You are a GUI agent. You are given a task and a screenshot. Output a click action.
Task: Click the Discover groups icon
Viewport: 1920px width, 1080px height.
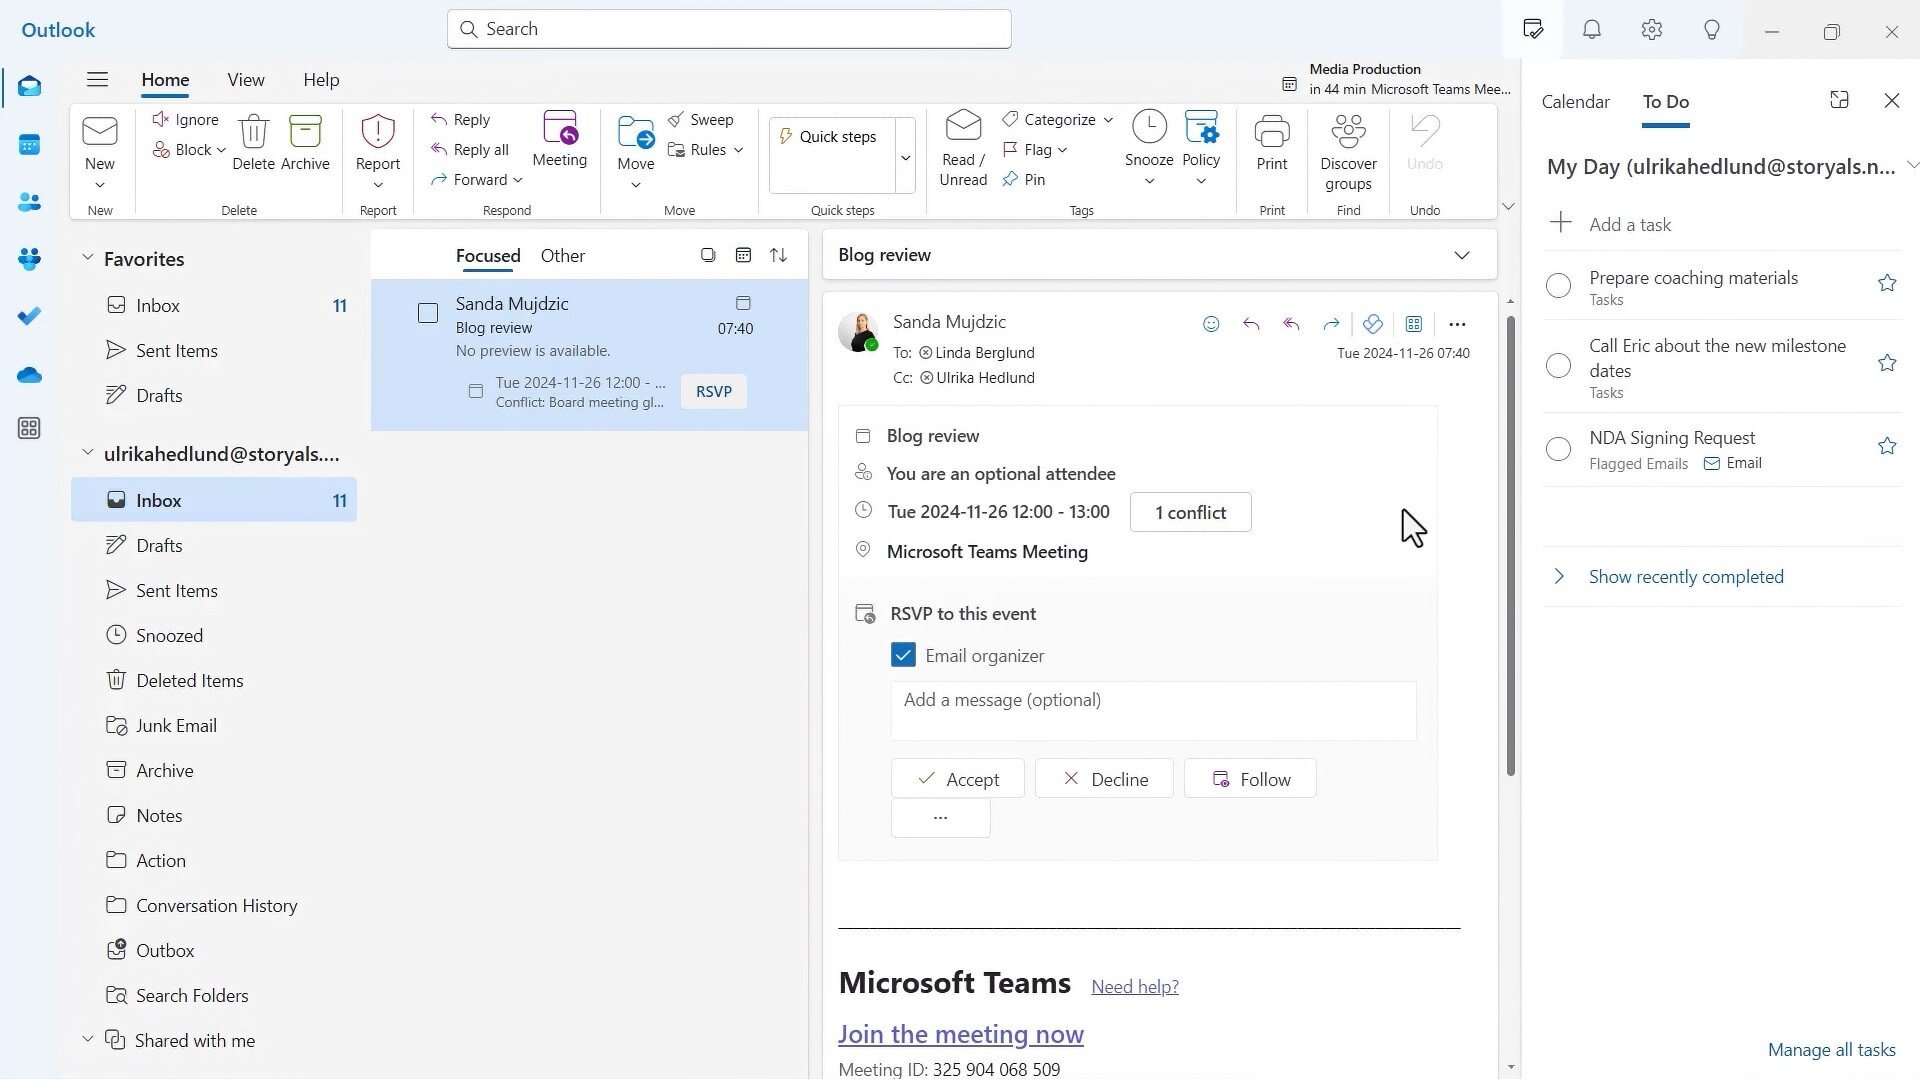(1349, 148)
